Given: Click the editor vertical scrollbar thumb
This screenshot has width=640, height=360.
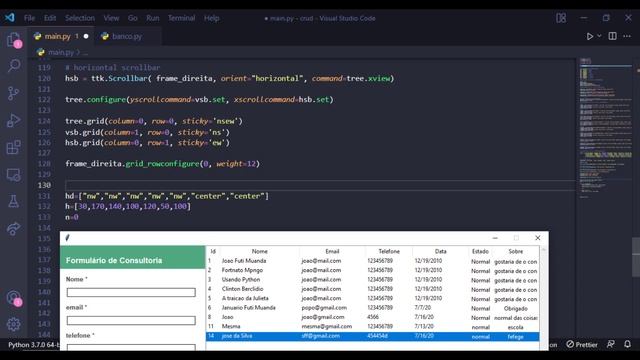Looking at the screenshot, I should [636, 257].
